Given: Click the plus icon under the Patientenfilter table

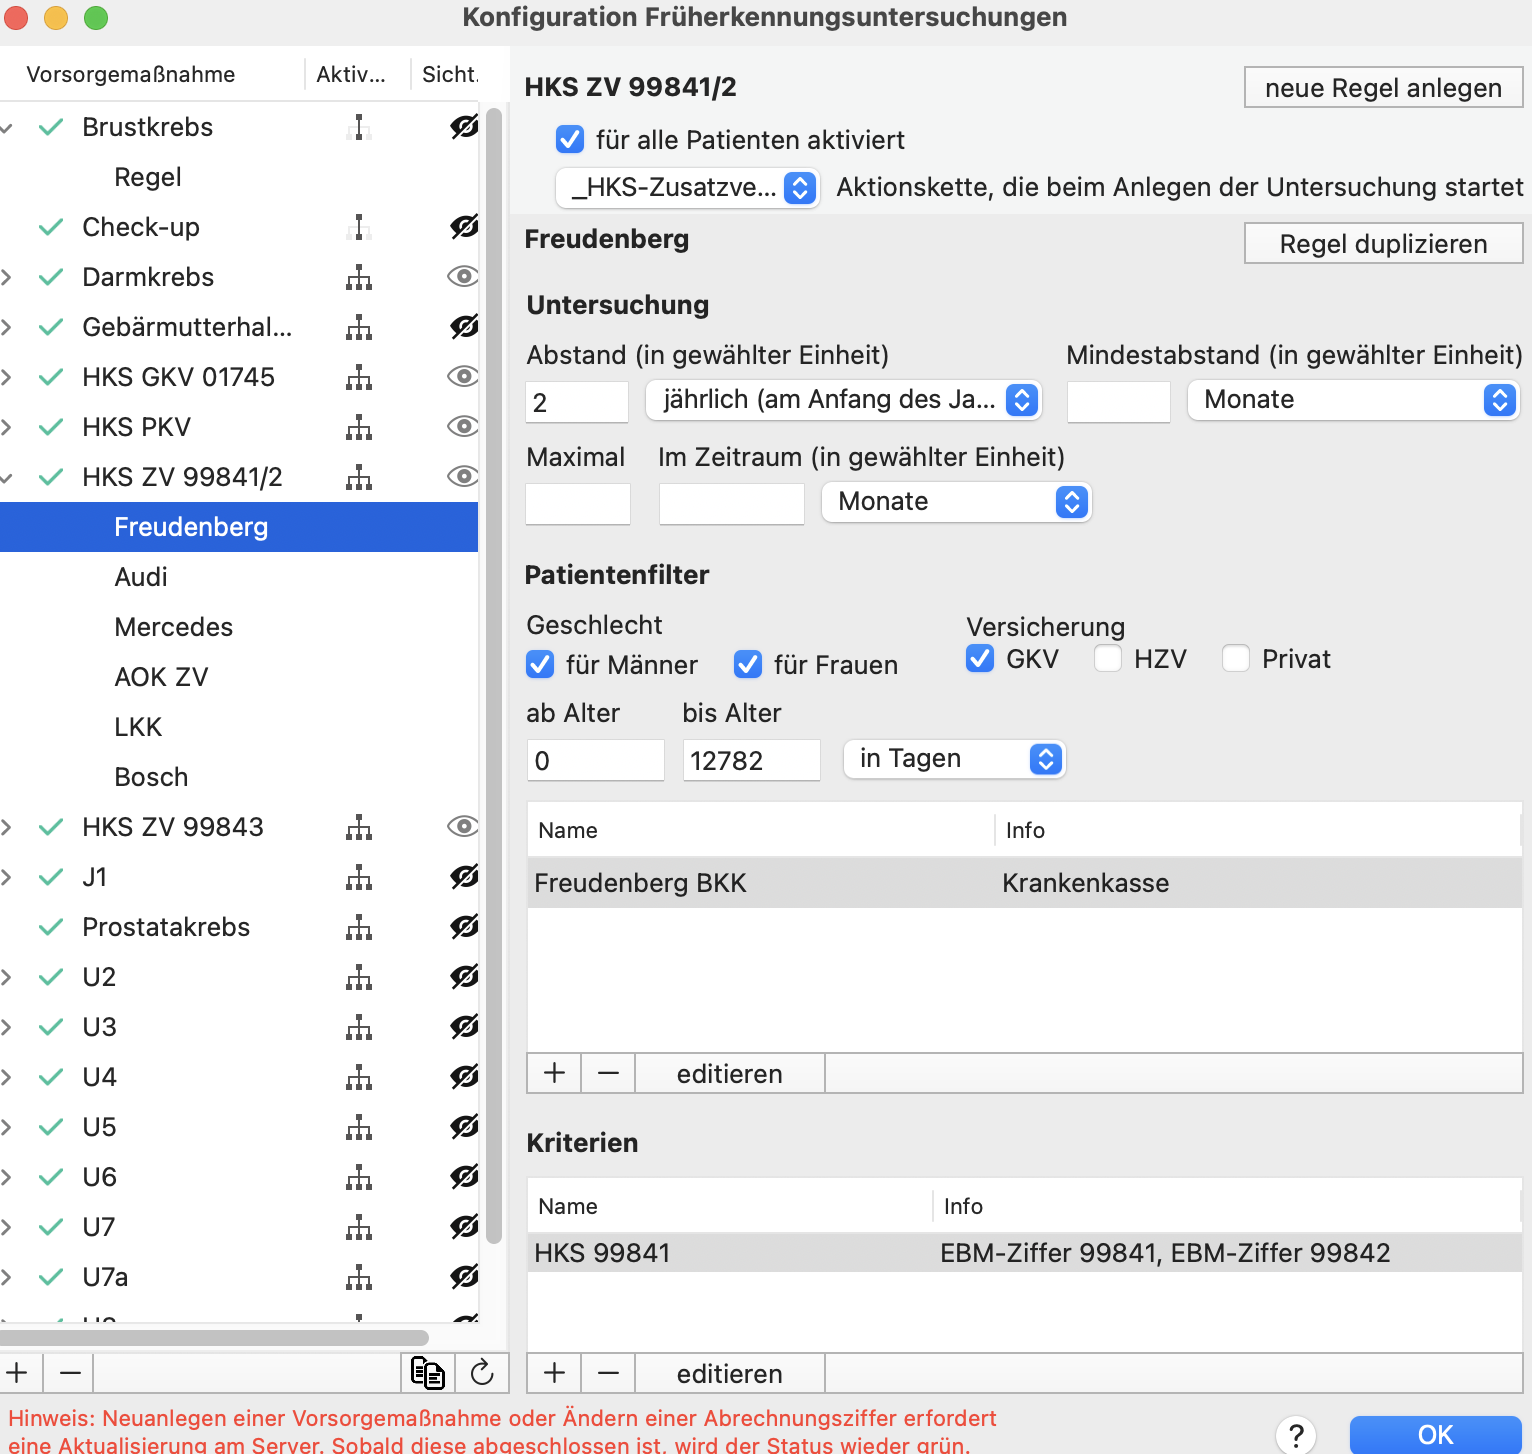Looking at the screenshot, I should [x=554, y=1073].
